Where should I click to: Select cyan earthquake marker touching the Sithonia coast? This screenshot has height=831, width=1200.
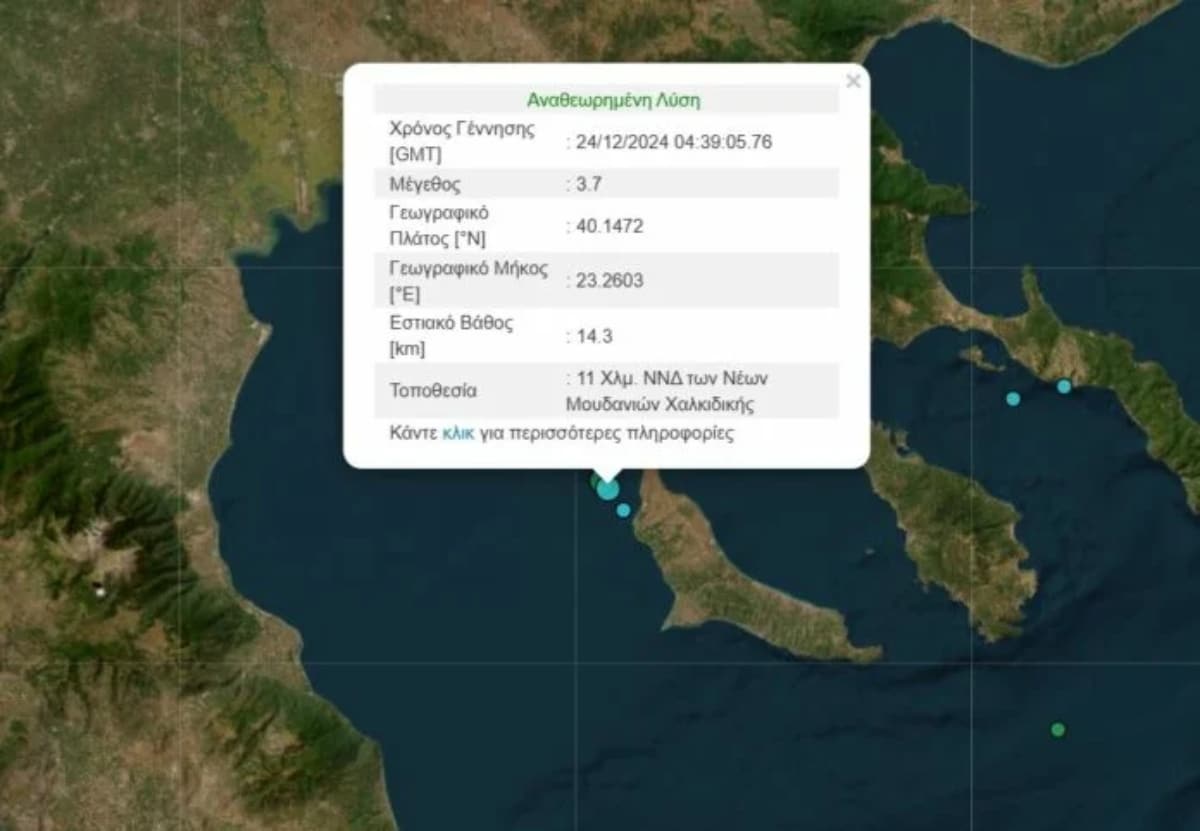pos(1064,386)
